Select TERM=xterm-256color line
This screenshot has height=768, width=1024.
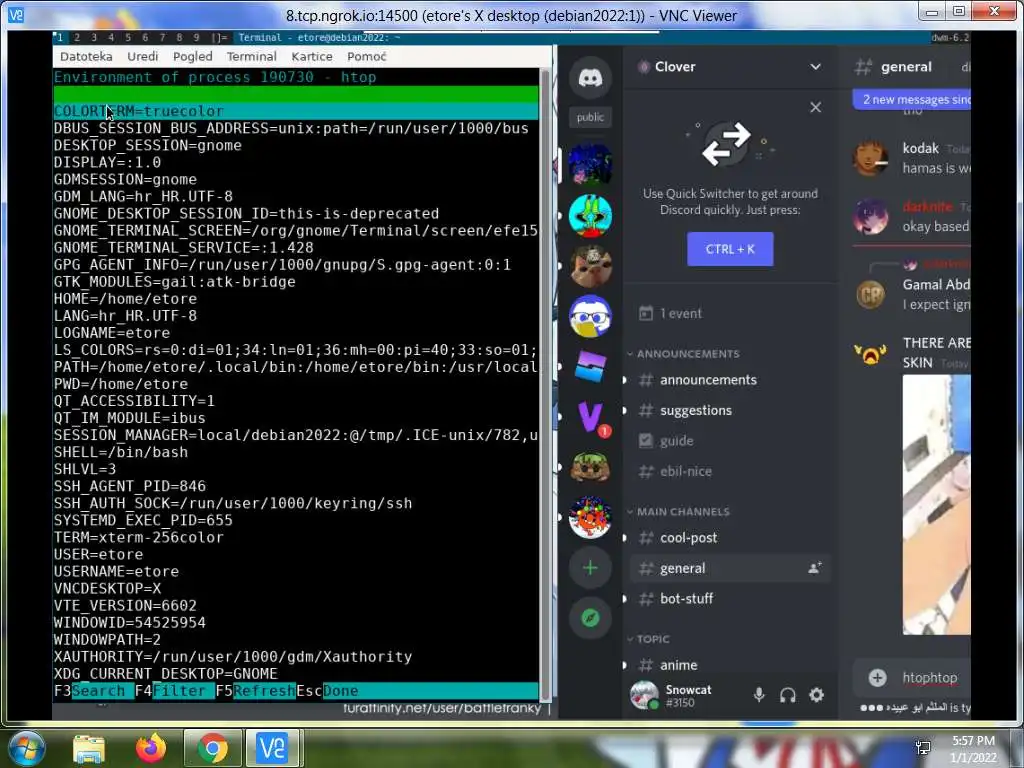(296, 537)
